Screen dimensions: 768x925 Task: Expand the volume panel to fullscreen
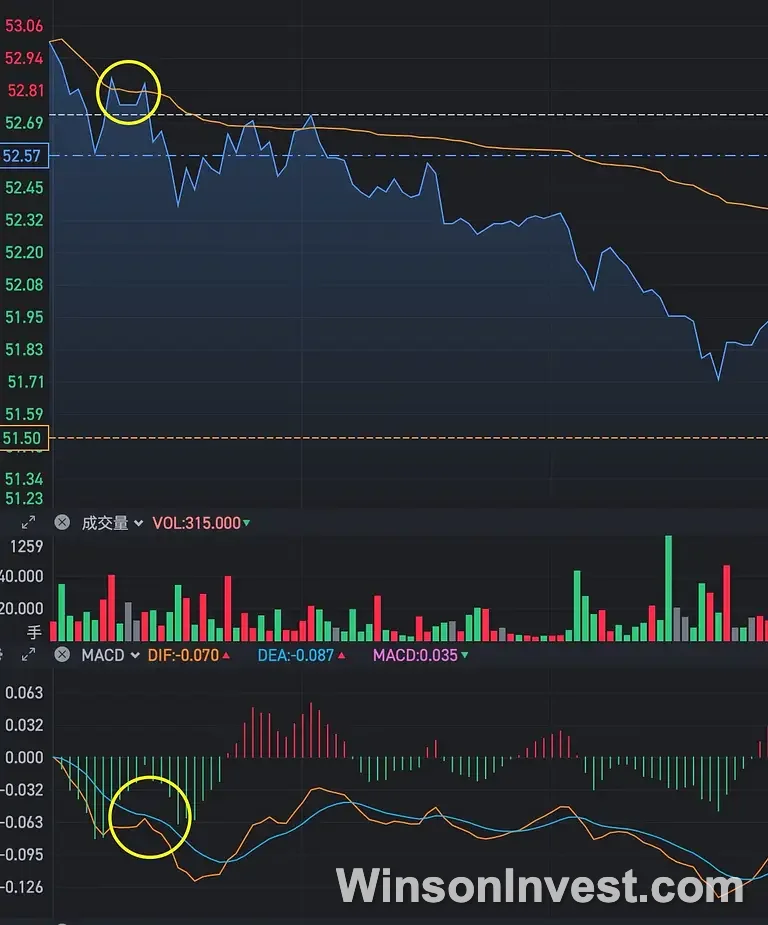tap(28, 522)
